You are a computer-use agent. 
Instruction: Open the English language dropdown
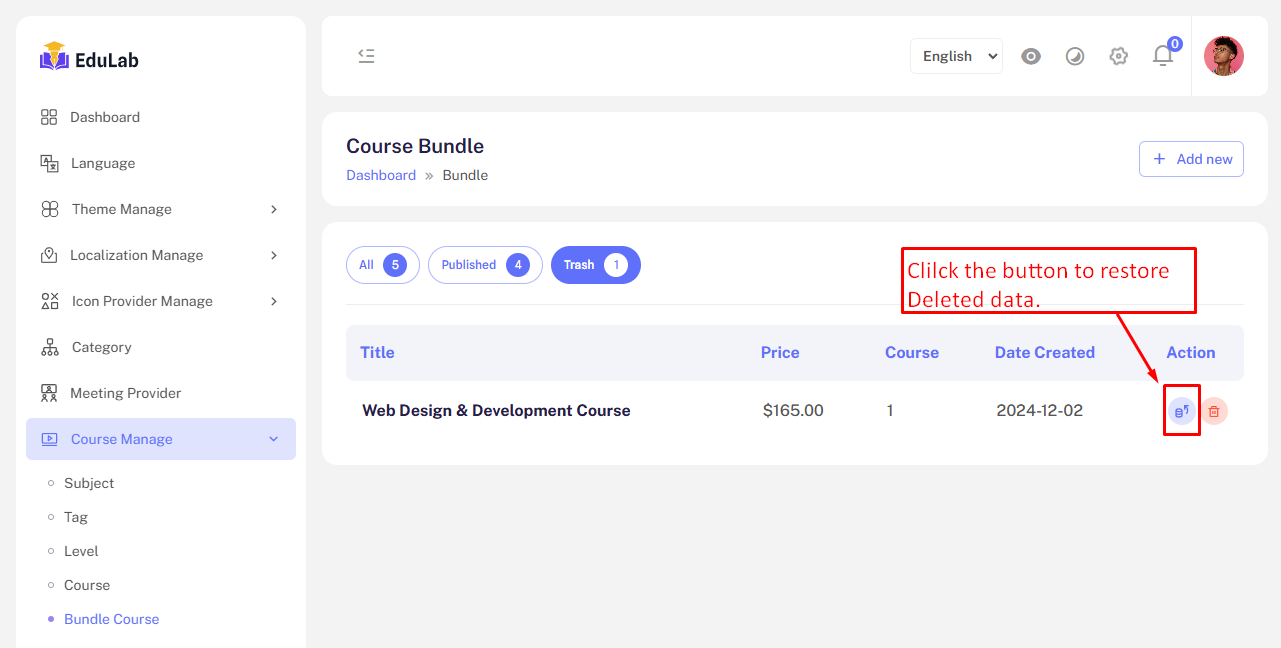click(x=956, y=56)
